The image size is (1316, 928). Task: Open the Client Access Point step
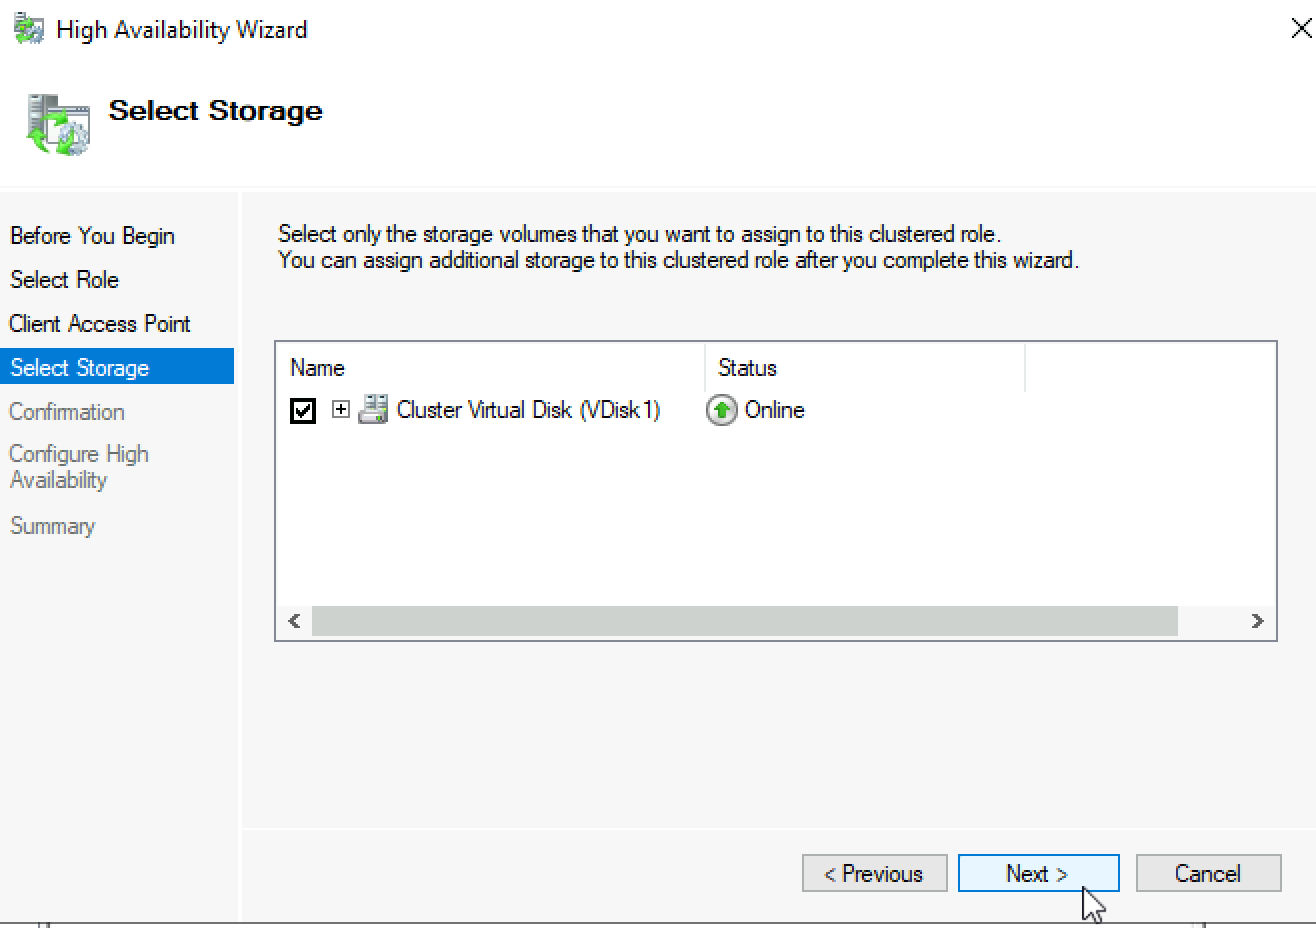point(99,324)
